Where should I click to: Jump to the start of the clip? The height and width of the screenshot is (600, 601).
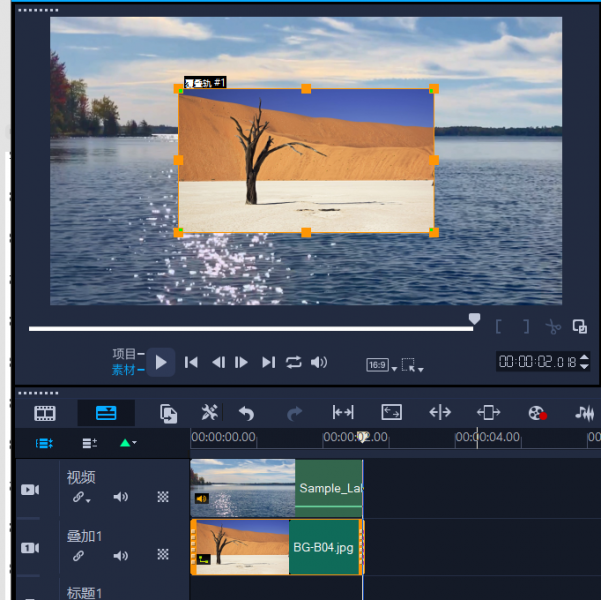pos(191,362)
